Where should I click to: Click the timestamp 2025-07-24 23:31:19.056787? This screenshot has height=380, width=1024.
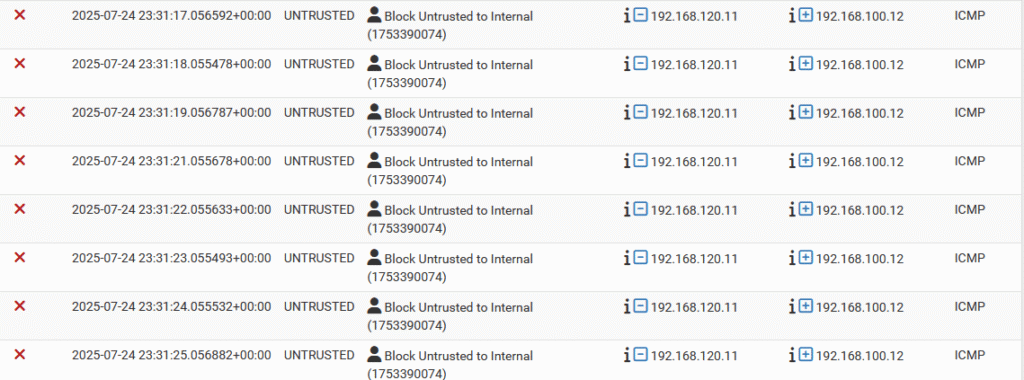click(x=171, y=112)
